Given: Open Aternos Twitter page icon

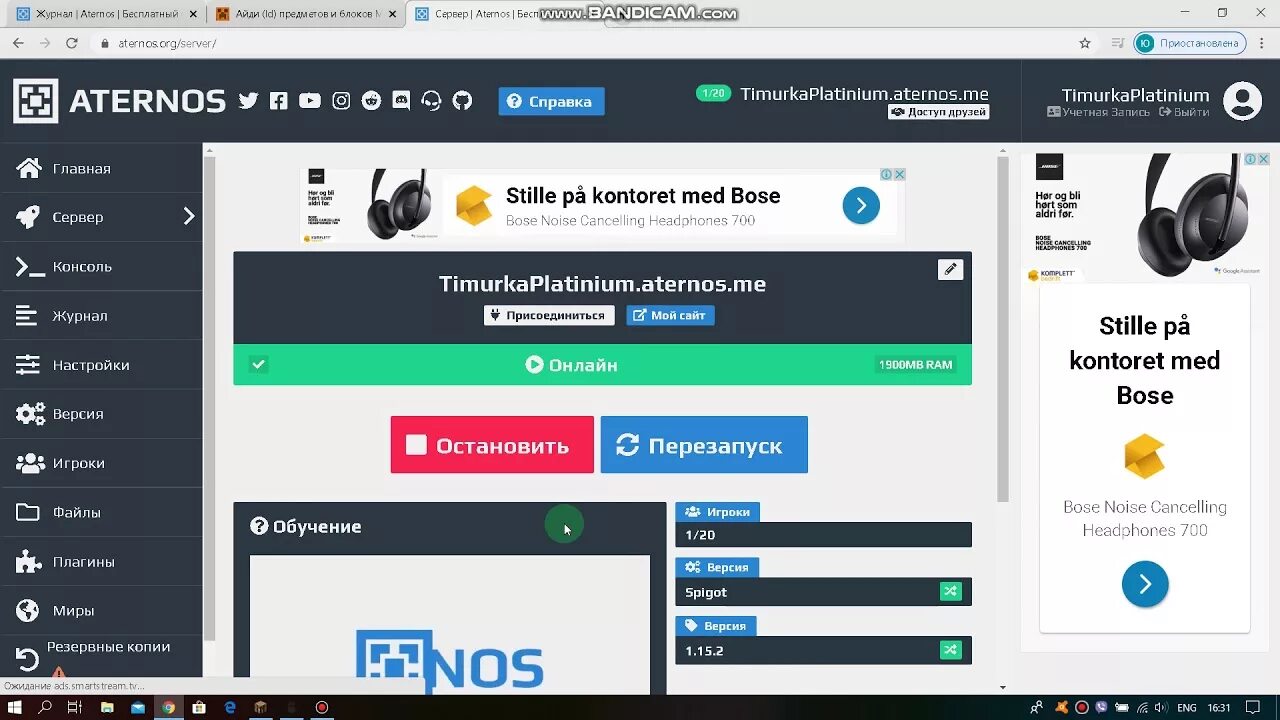Looking at the screenshot, I should pyautogui.click(x=248, y=101).
